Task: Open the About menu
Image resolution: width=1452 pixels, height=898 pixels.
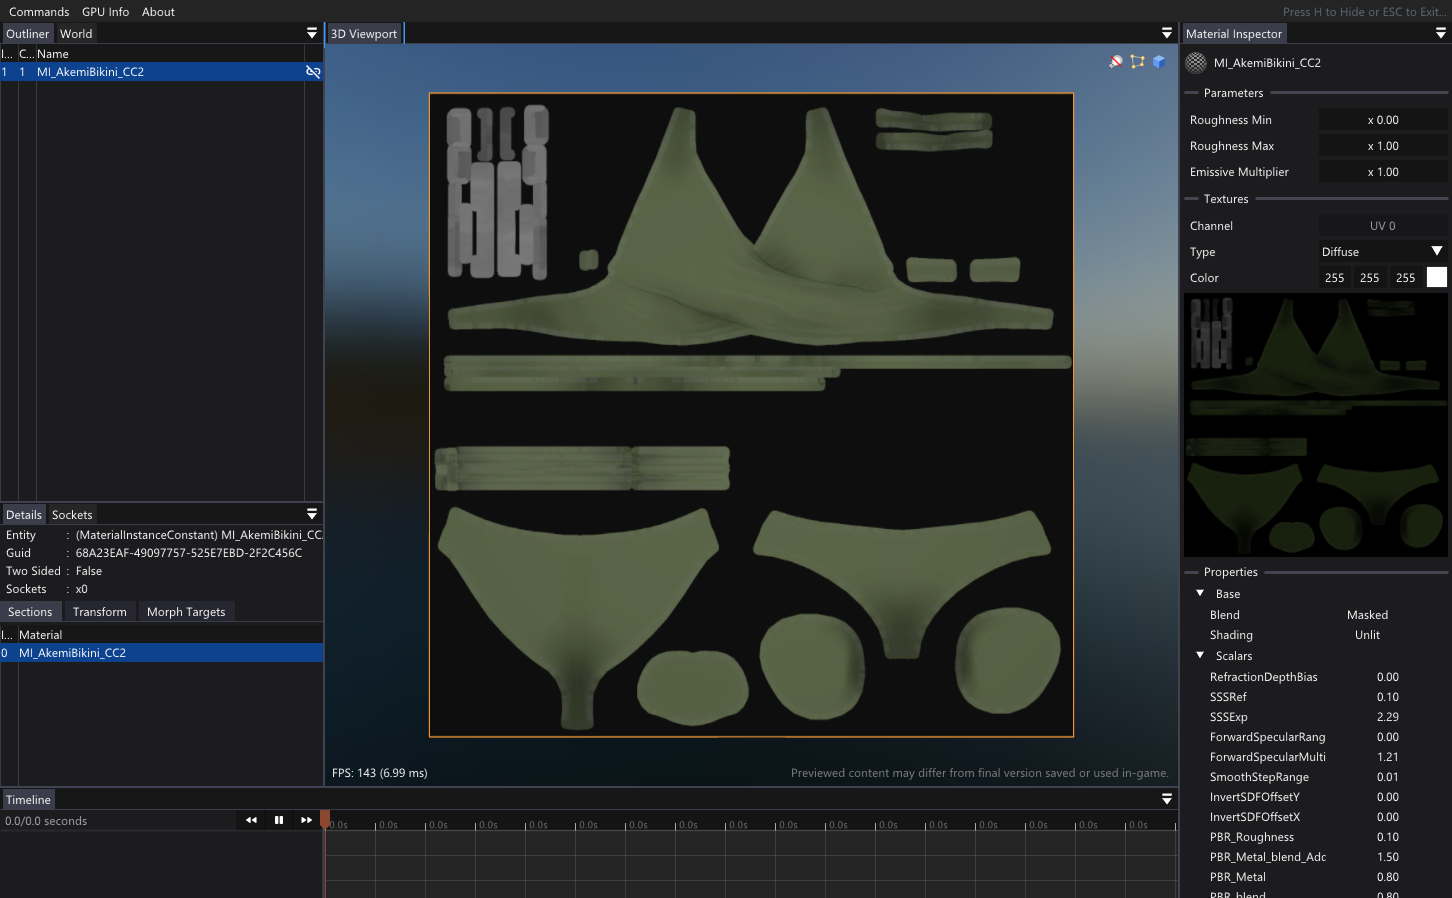Action: click(x=158, y=12)
